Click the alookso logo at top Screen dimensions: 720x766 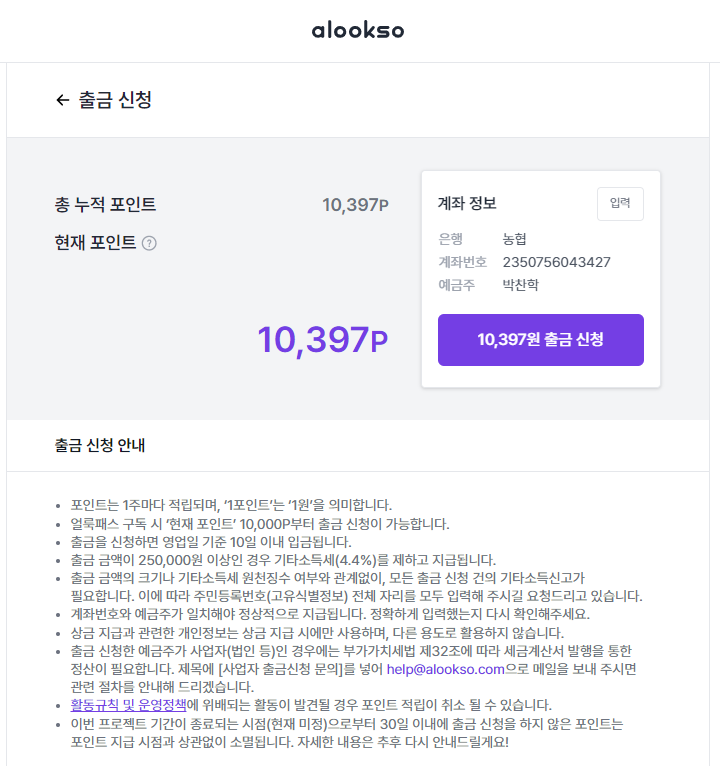pos(358,30)
